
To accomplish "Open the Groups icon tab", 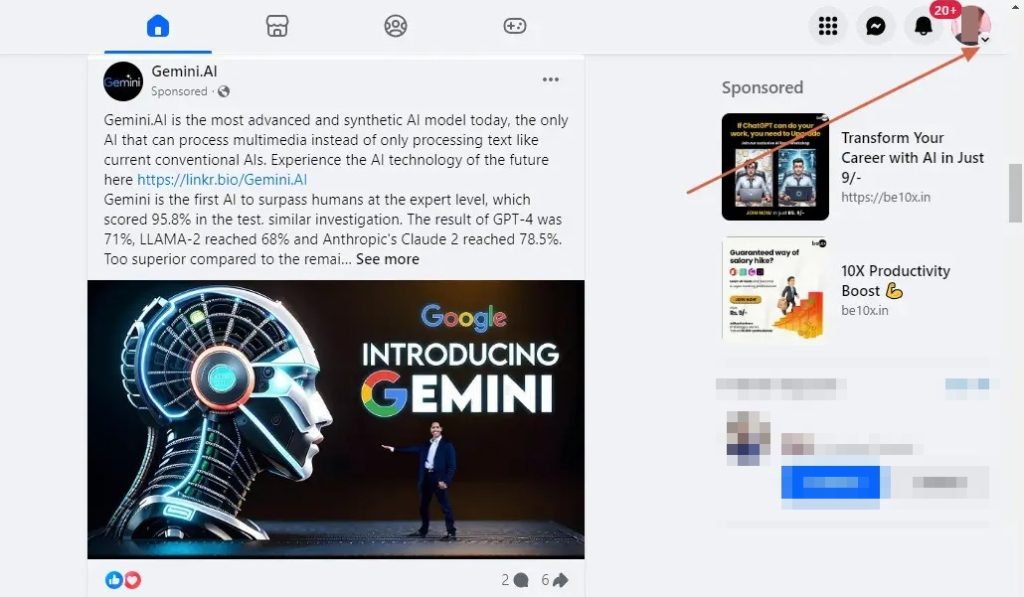I will [x=396, y=26].
